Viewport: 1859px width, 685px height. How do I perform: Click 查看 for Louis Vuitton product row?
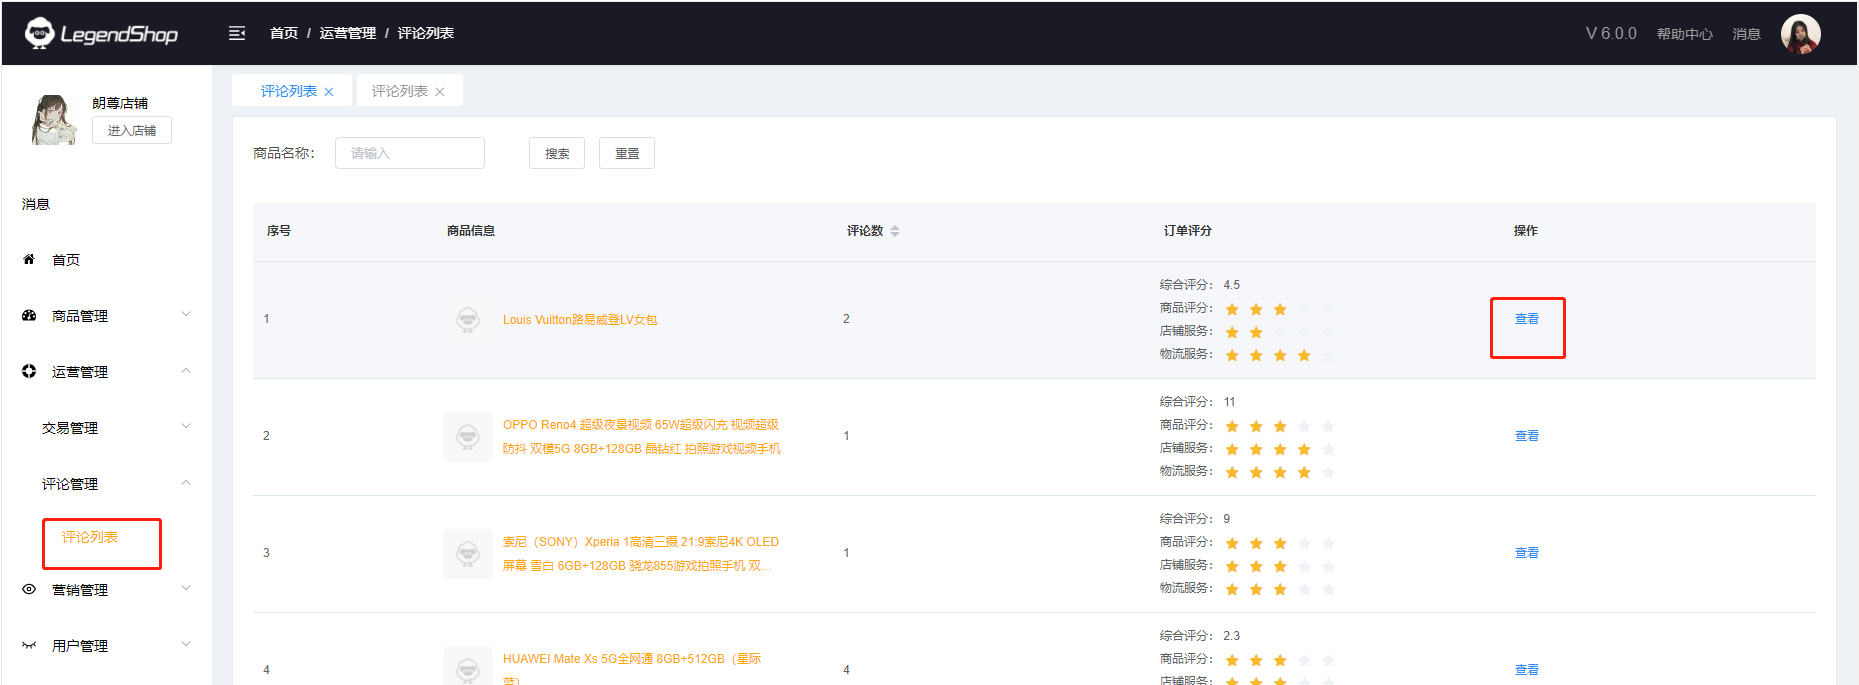point(1526,319)
